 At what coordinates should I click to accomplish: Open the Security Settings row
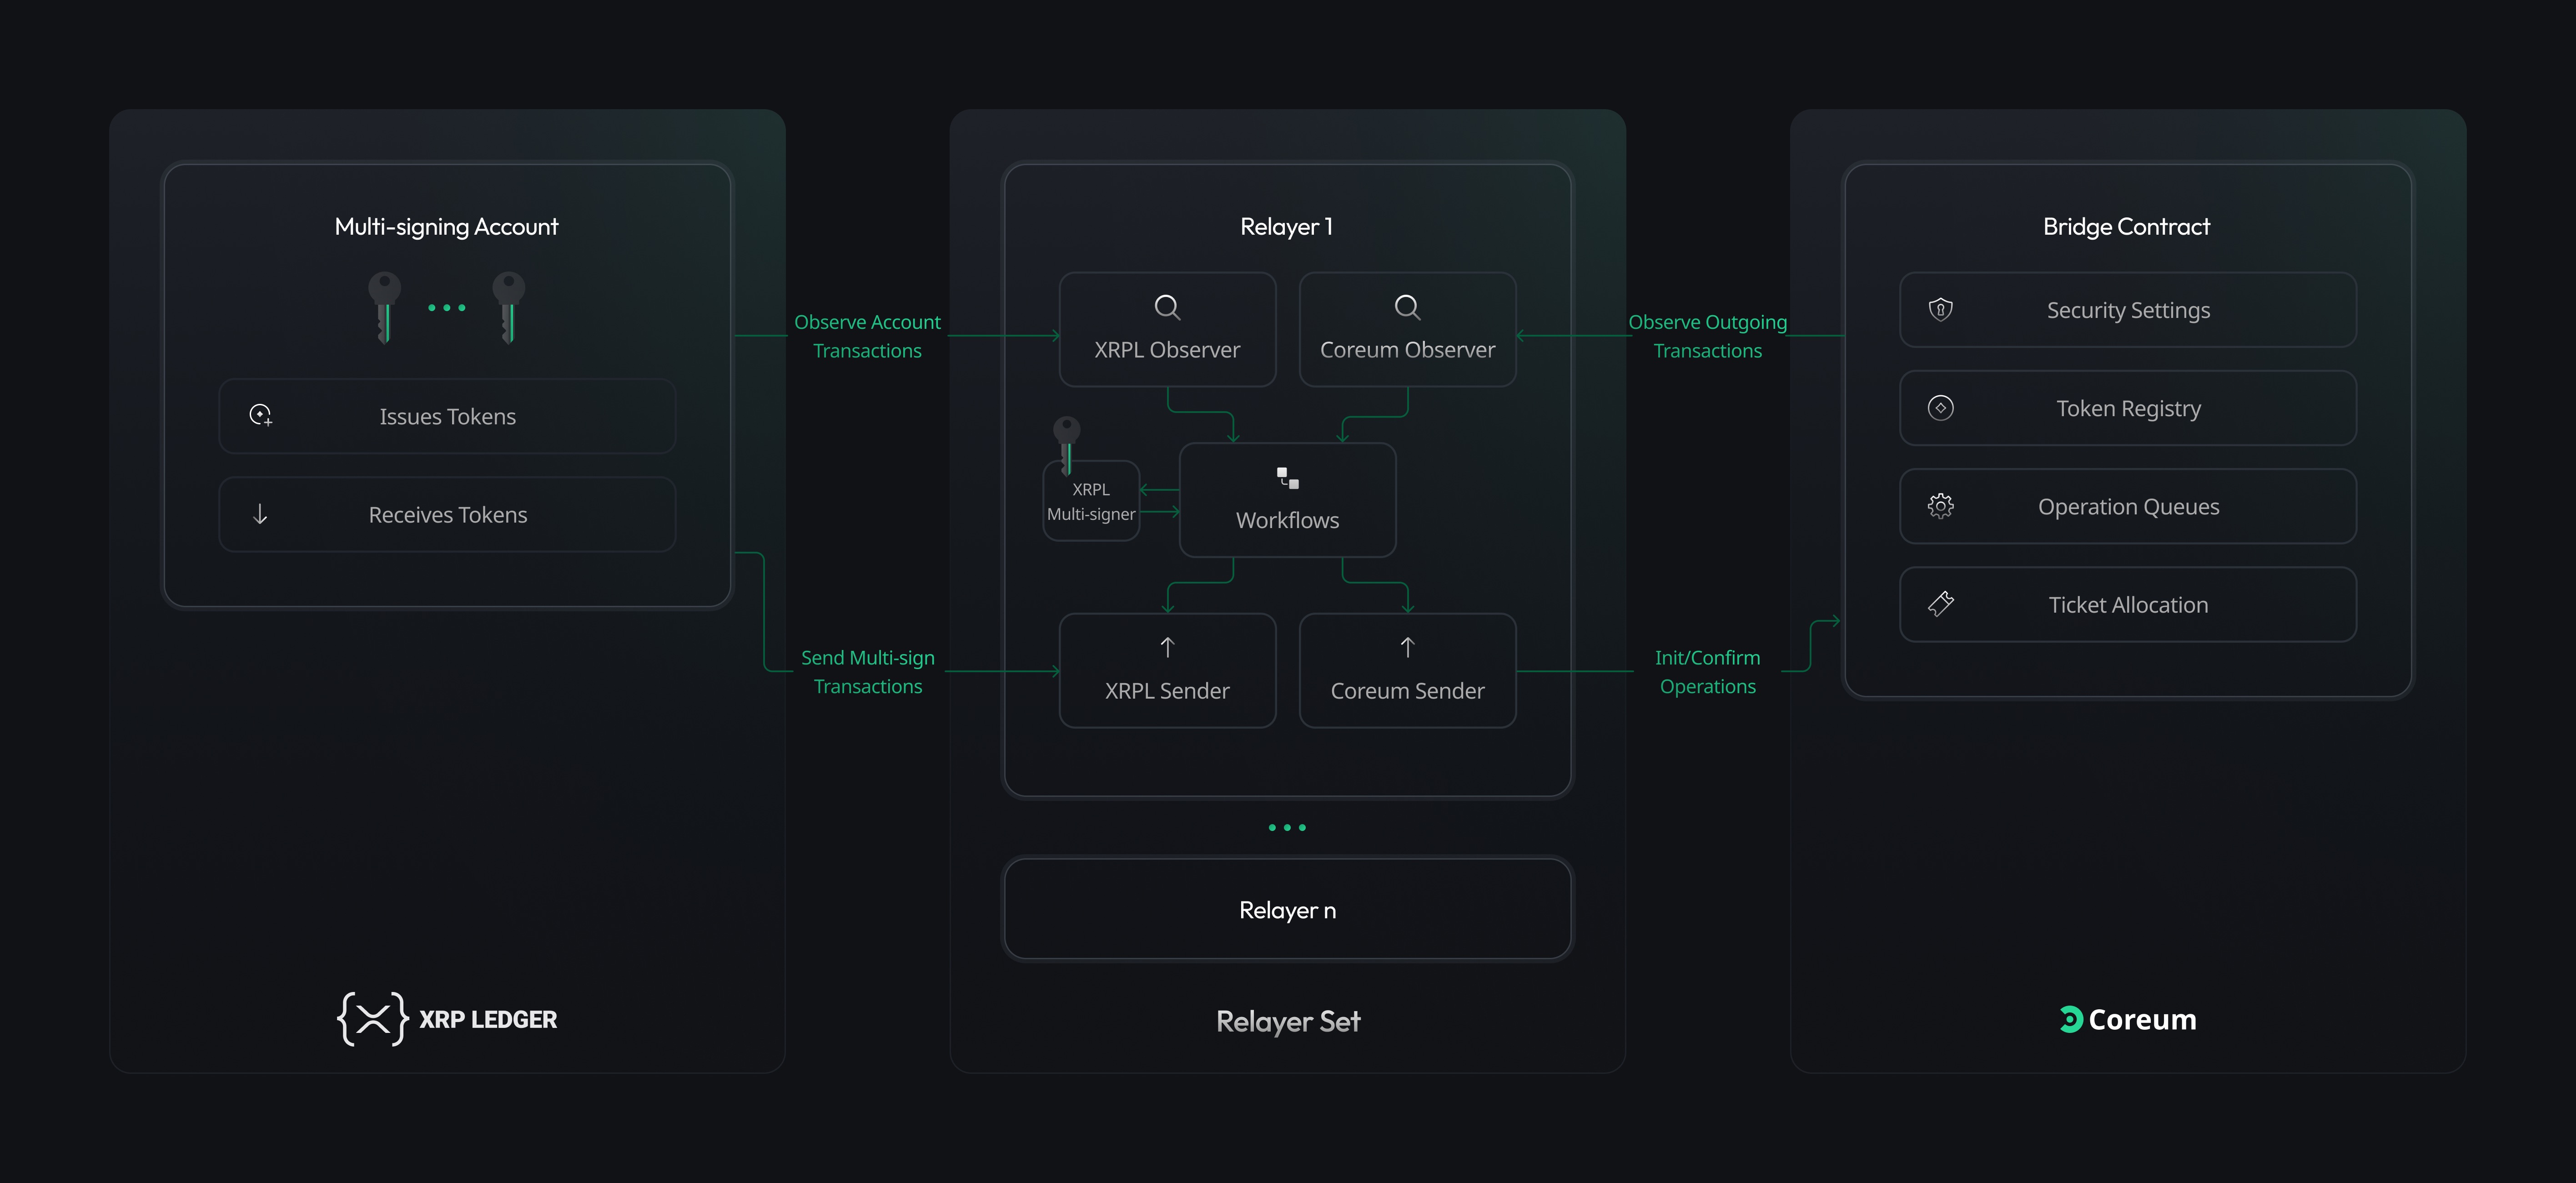pyautogui.click(x=2128, y=310)
